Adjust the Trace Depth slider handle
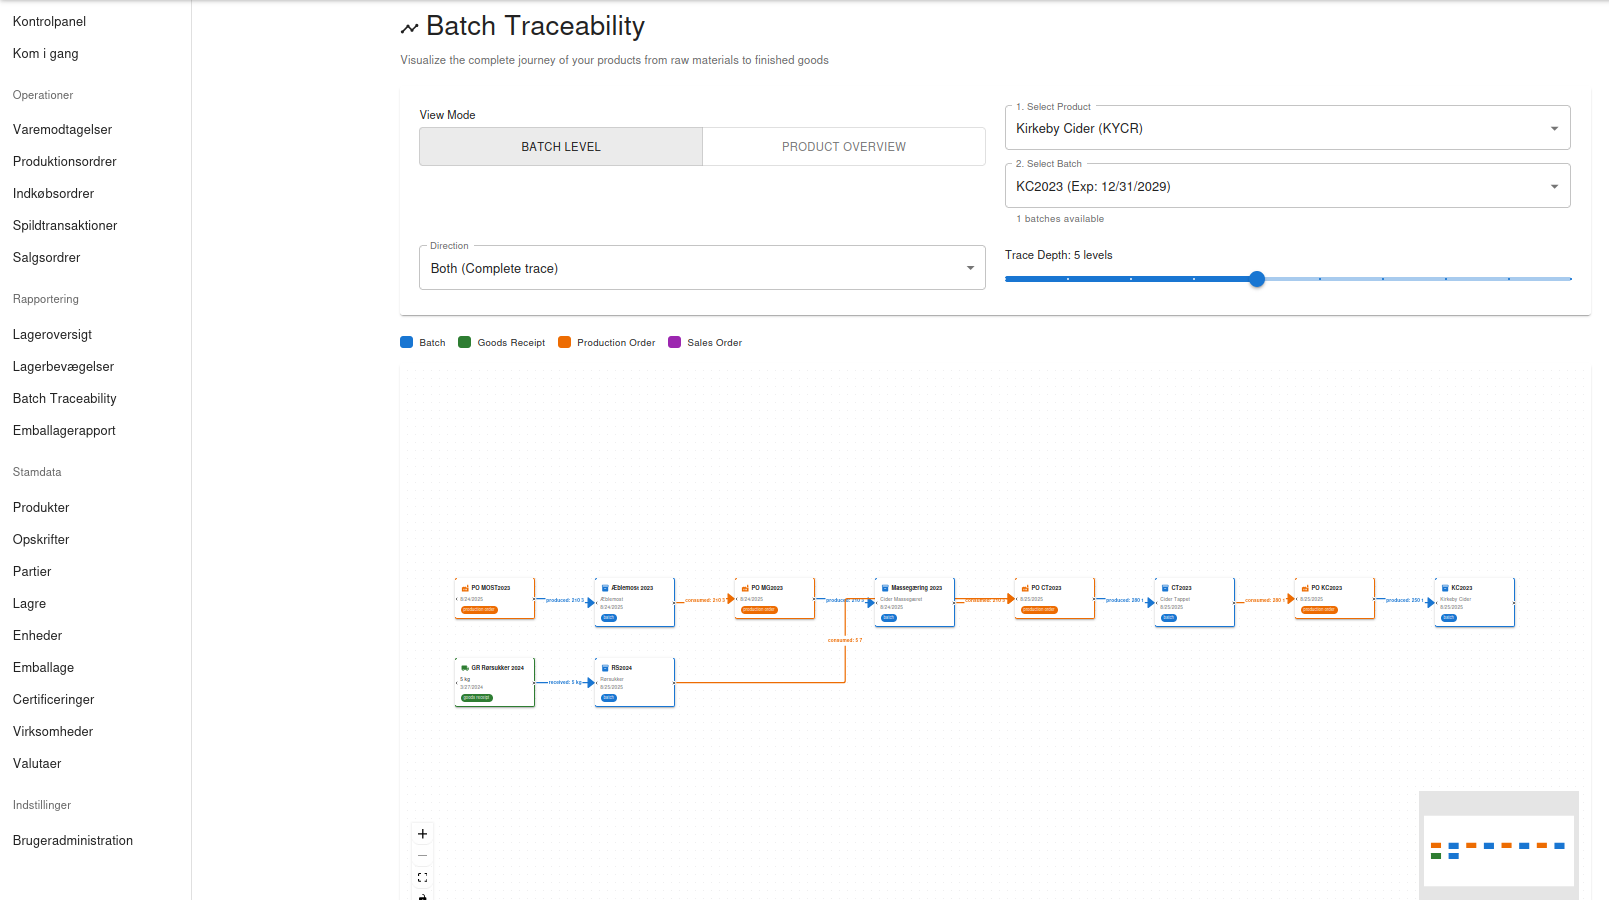 click(x=1257, y=279)
